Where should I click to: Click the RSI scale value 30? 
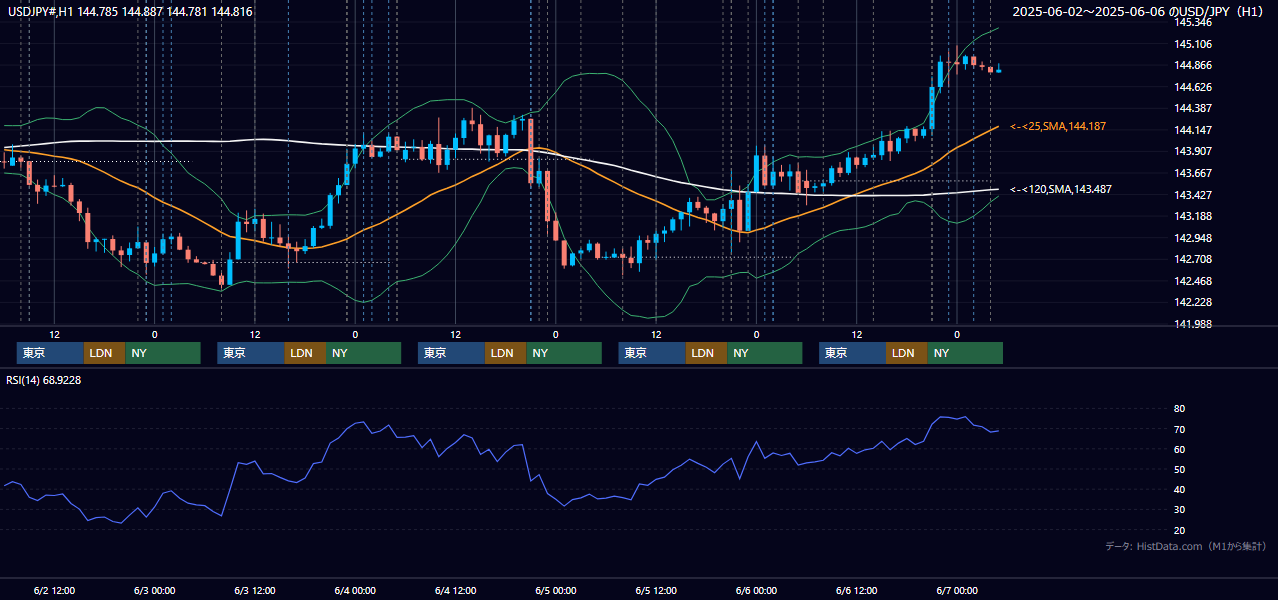coord(1180,510)
